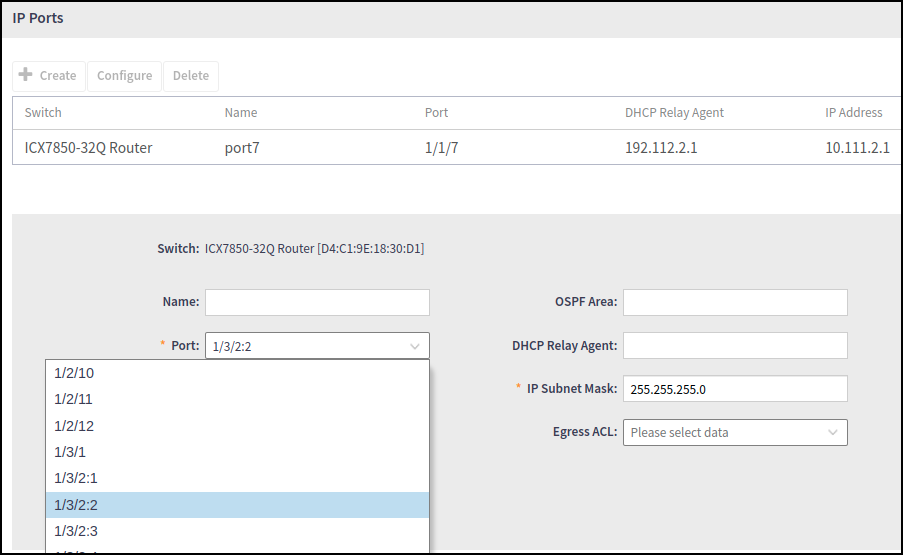Focus the OSPF Area input field

735,302
